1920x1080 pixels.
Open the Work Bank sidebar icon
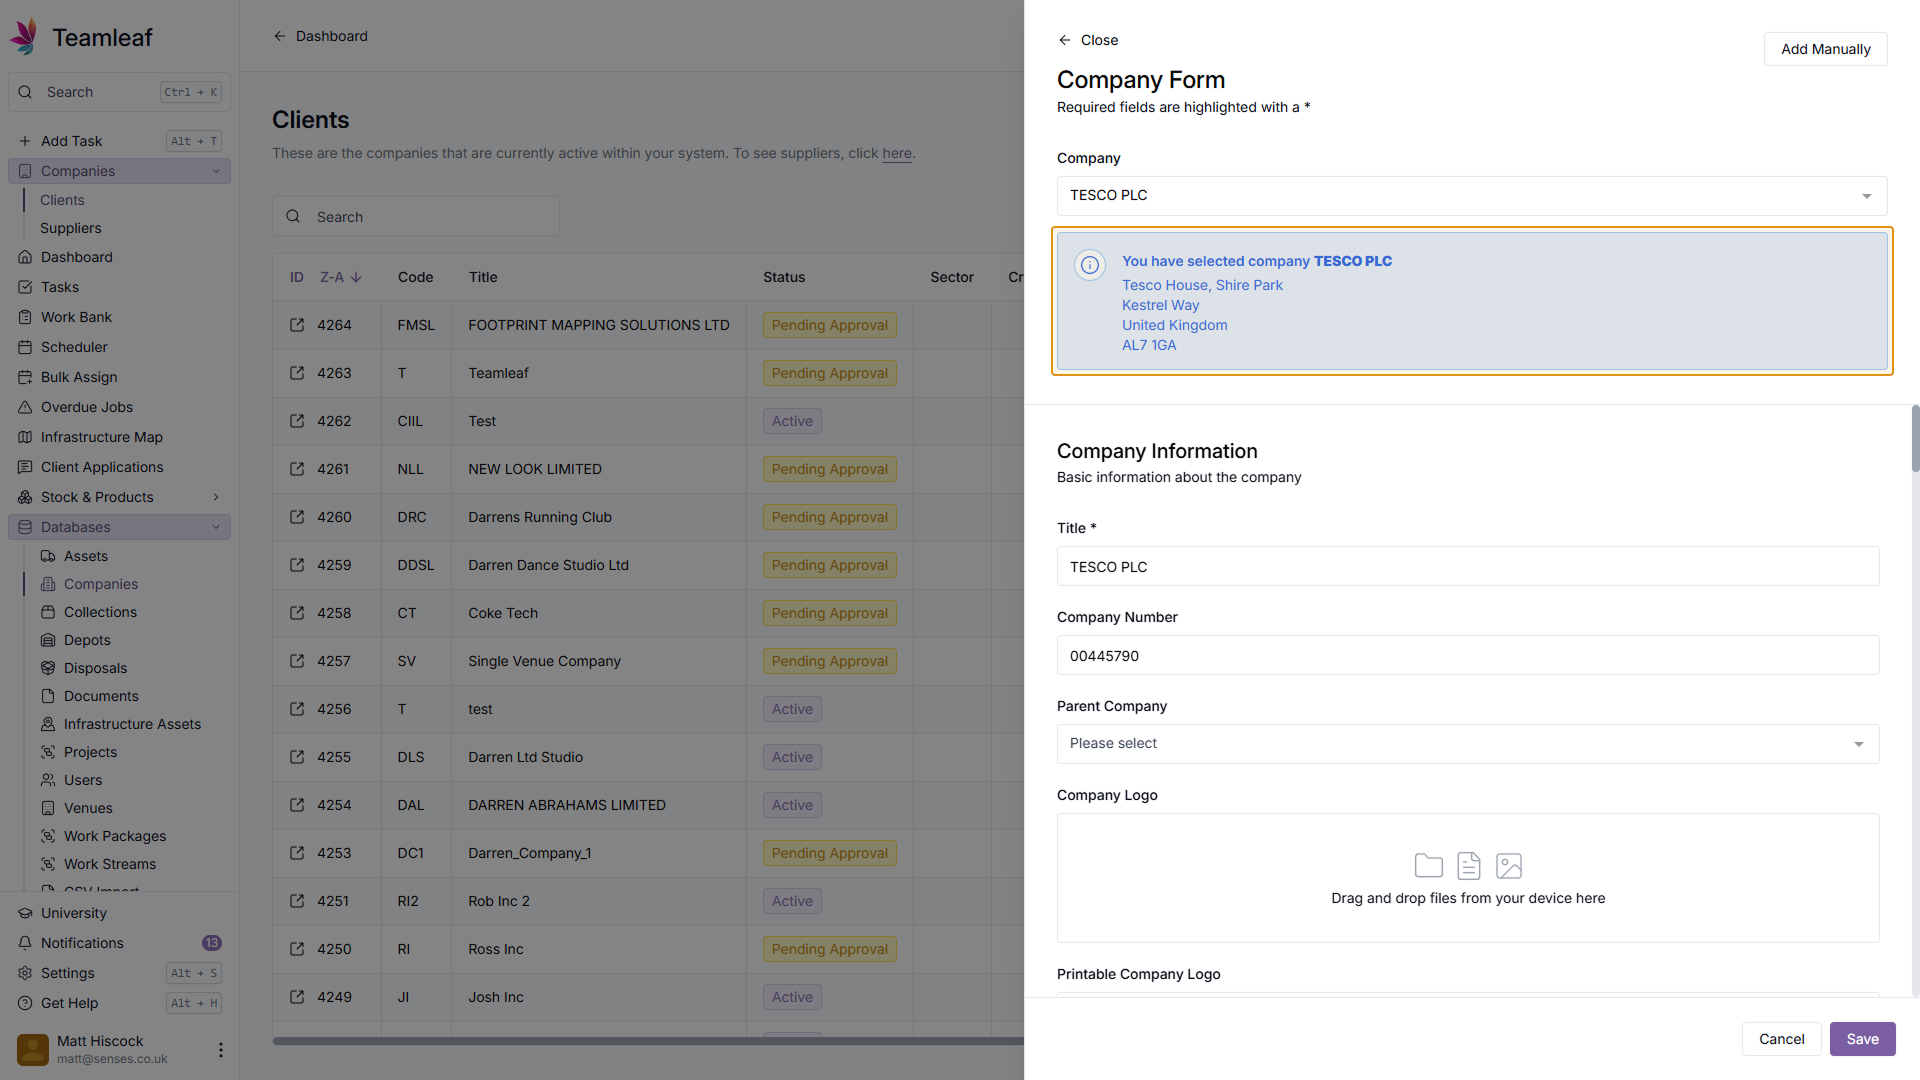pyautogui.click(x=25, y=317)
